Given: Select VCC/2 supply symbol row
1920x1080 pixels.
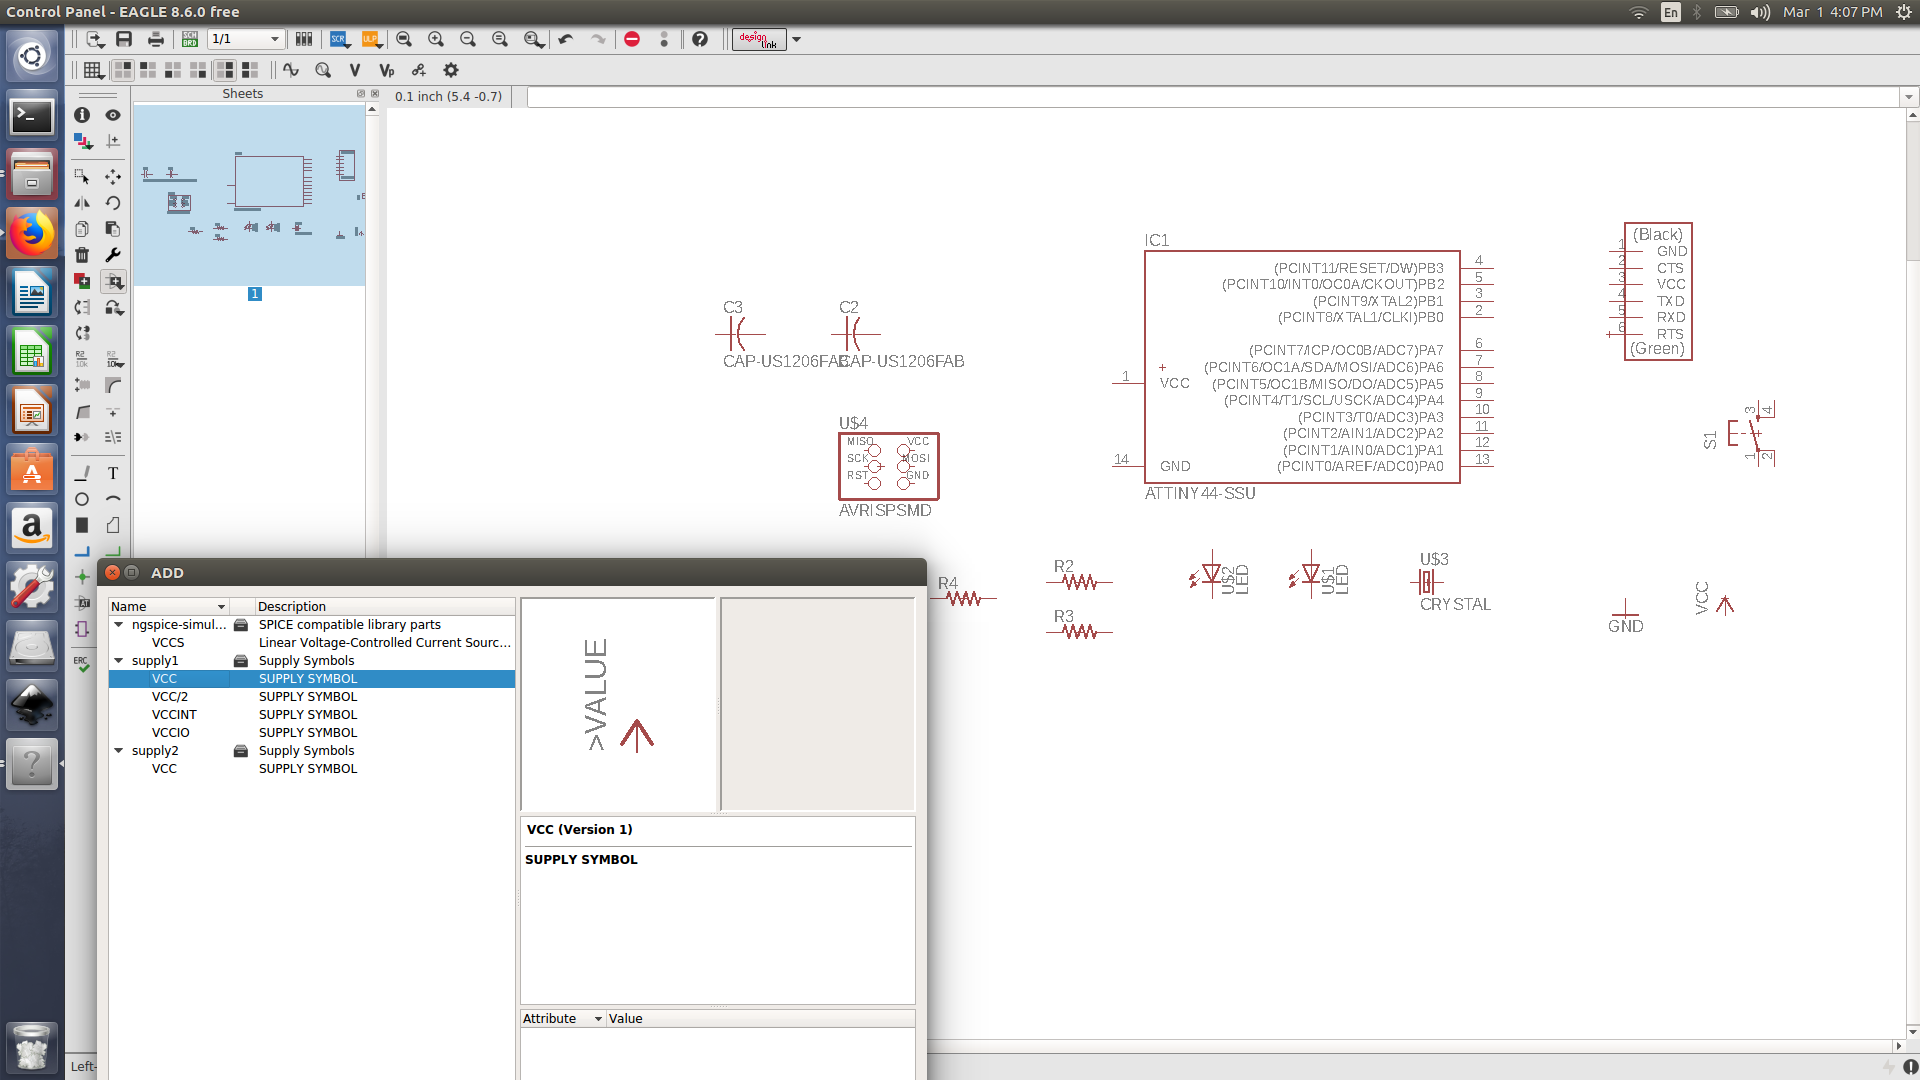Looking at the screenshot, I should point(312,697).
